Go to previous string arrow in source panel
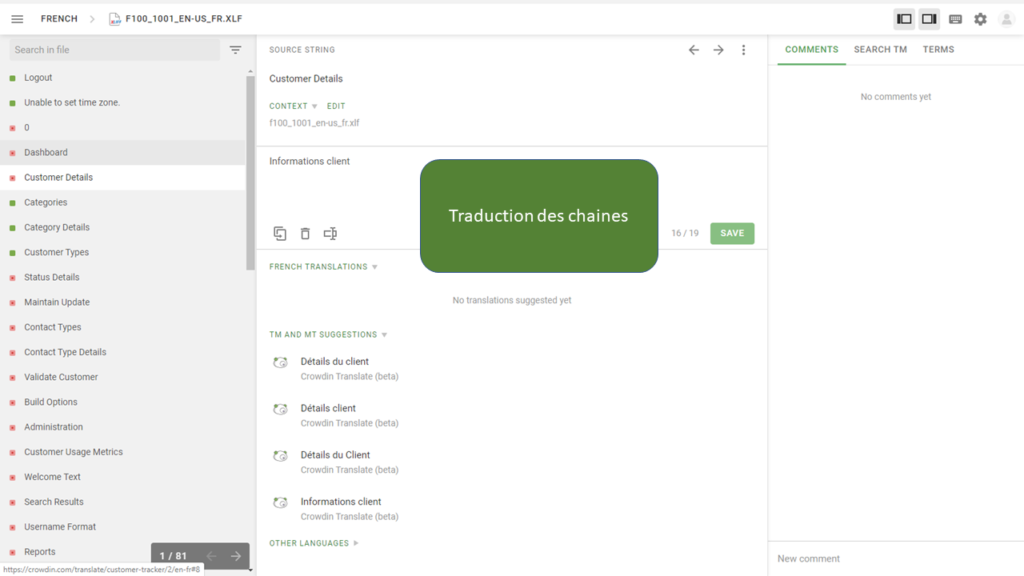This screenshot has width=1024, height=576. tap(694, 50)
